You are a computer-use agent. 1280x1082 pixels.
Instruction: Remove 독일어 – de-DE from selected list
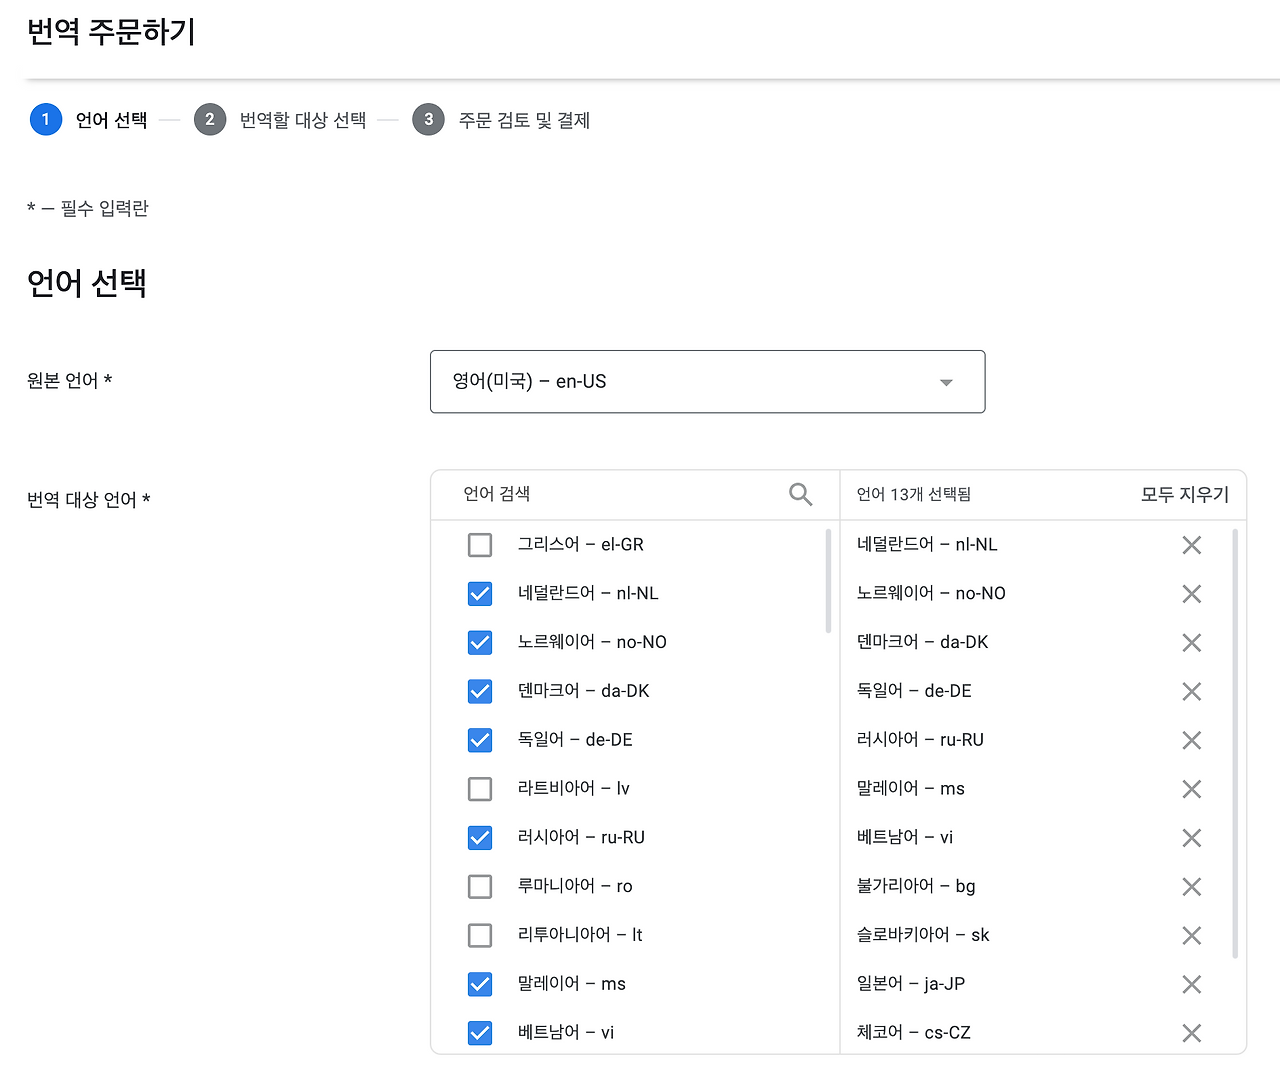[1191, 692]
